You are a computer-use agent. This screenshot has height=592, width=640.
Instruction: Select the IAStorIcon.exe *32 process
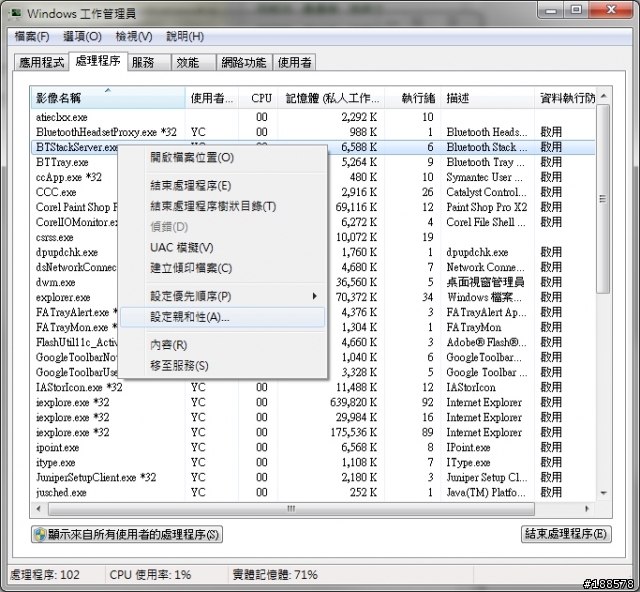[313, 387]
